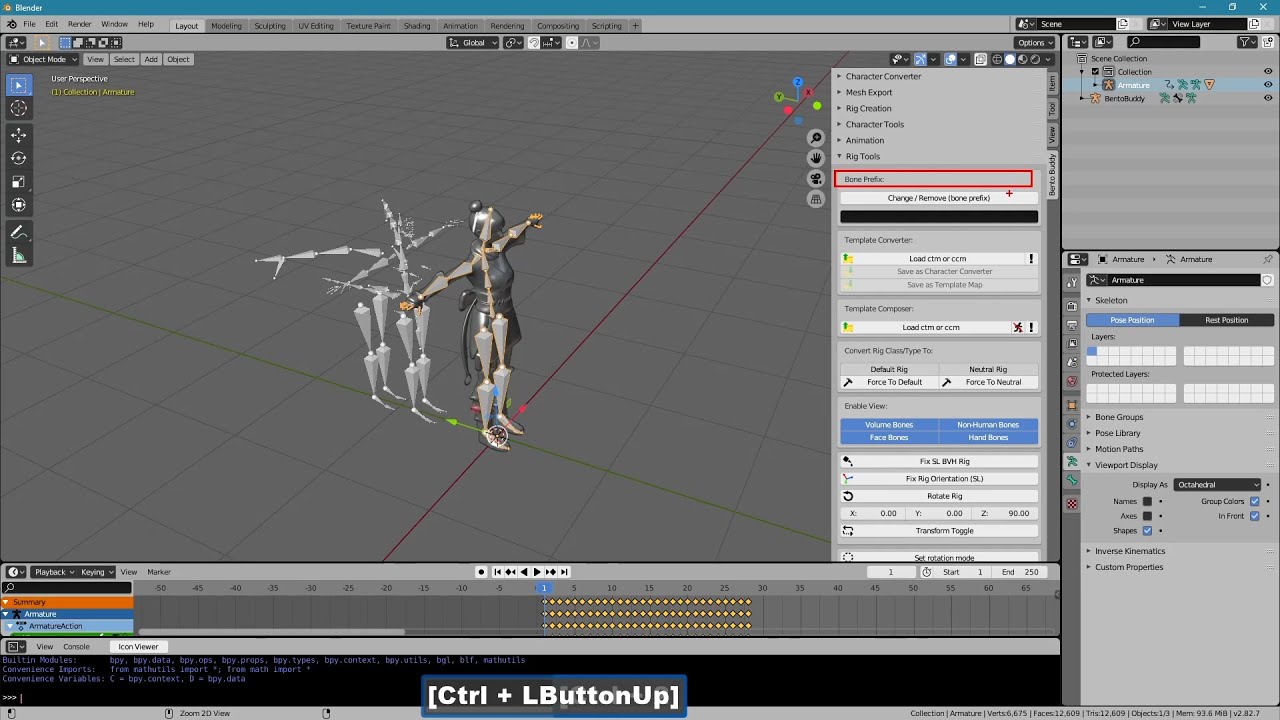This screenshot has height=720, width=1280.
Task: Expand the Bone Groups section
Action: 1119,417
